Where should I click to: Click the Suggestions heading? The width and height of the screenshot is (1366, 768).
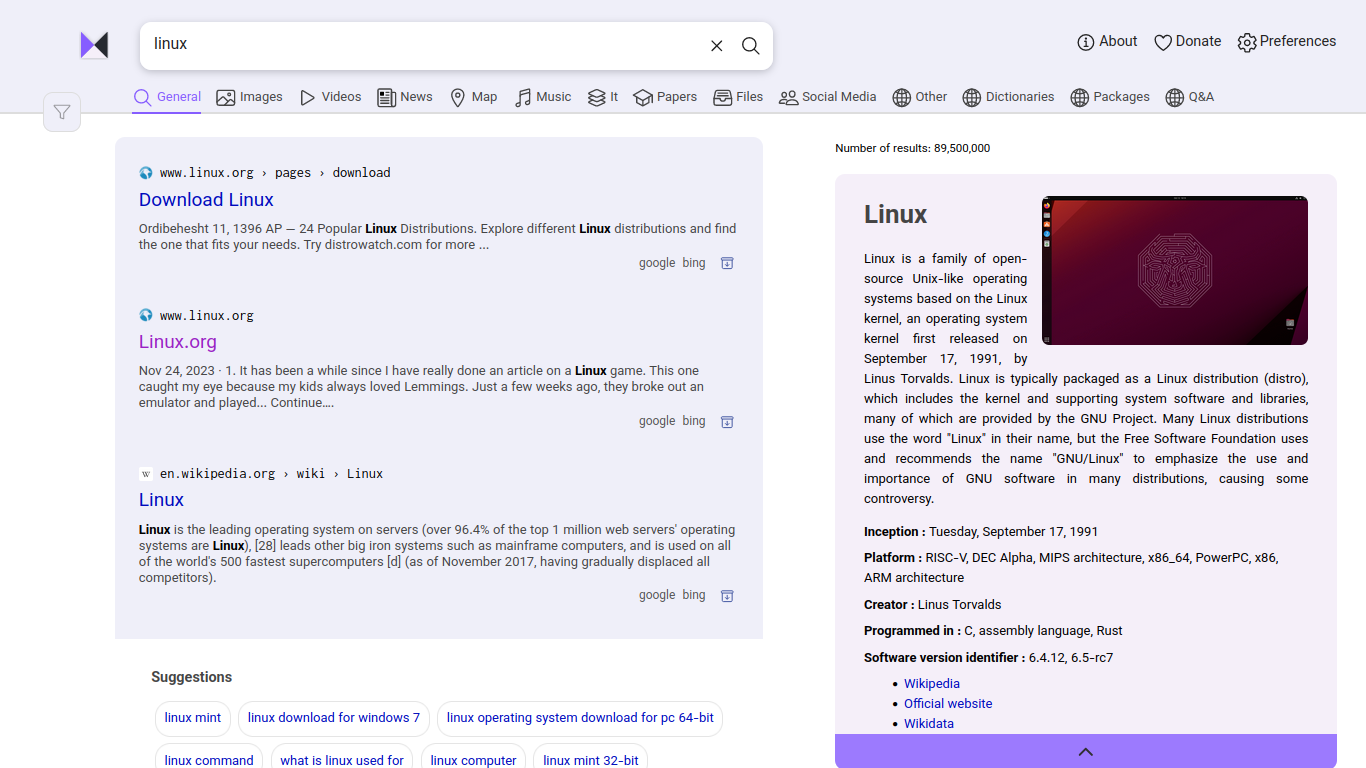click(x=191, y=677)
